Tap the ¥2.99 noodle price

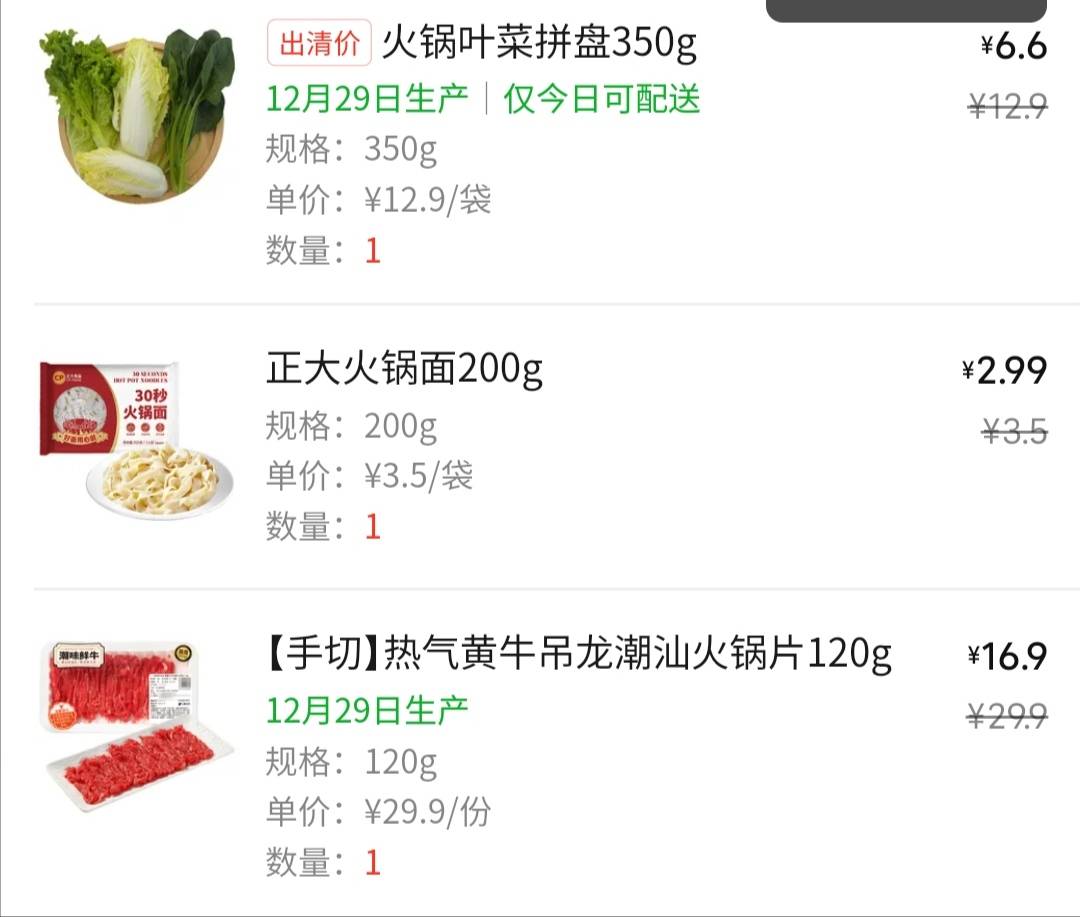coord(1005,371)
